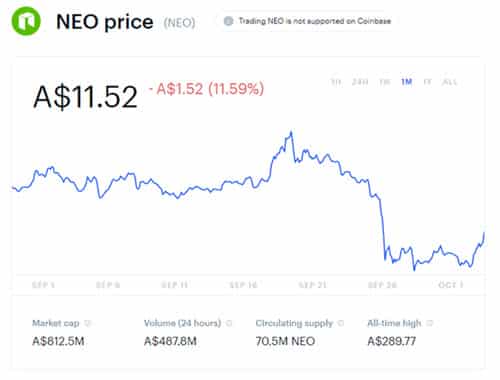This screenshot has height=380, width=500.
Task: Click the info icon beside the Coinbase notice
Action: coord(228,21)
